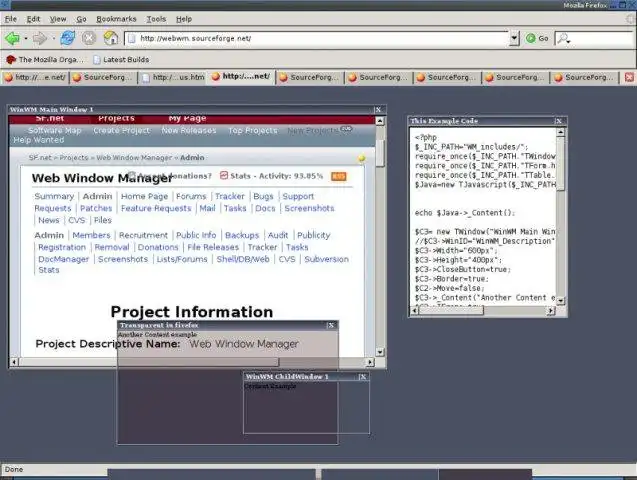The height and width of the screenshot is (480, 637).
Task: Click the Main Window horizontal scrollbar right arrow
Action: point(370,362)
